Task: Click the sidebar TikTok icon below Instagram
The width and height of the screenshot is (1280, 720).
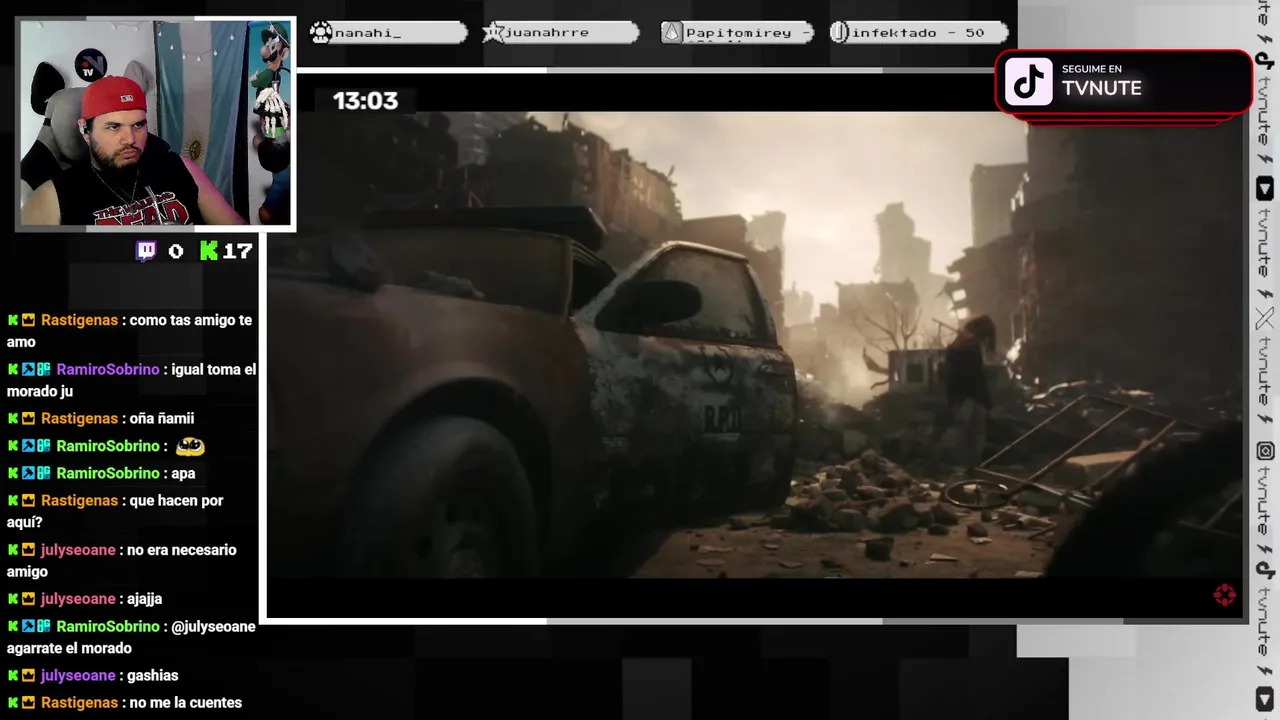Action: 1265,570
